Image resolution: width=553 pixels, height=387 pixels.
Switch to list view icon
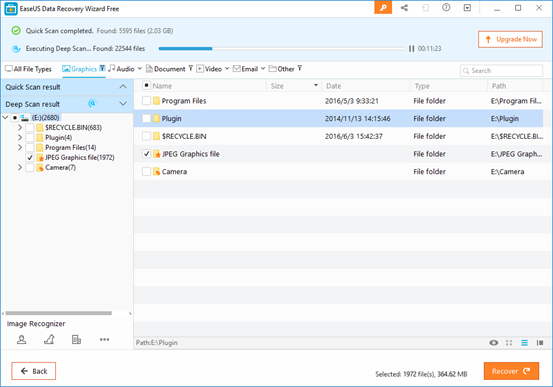(524, 343)
